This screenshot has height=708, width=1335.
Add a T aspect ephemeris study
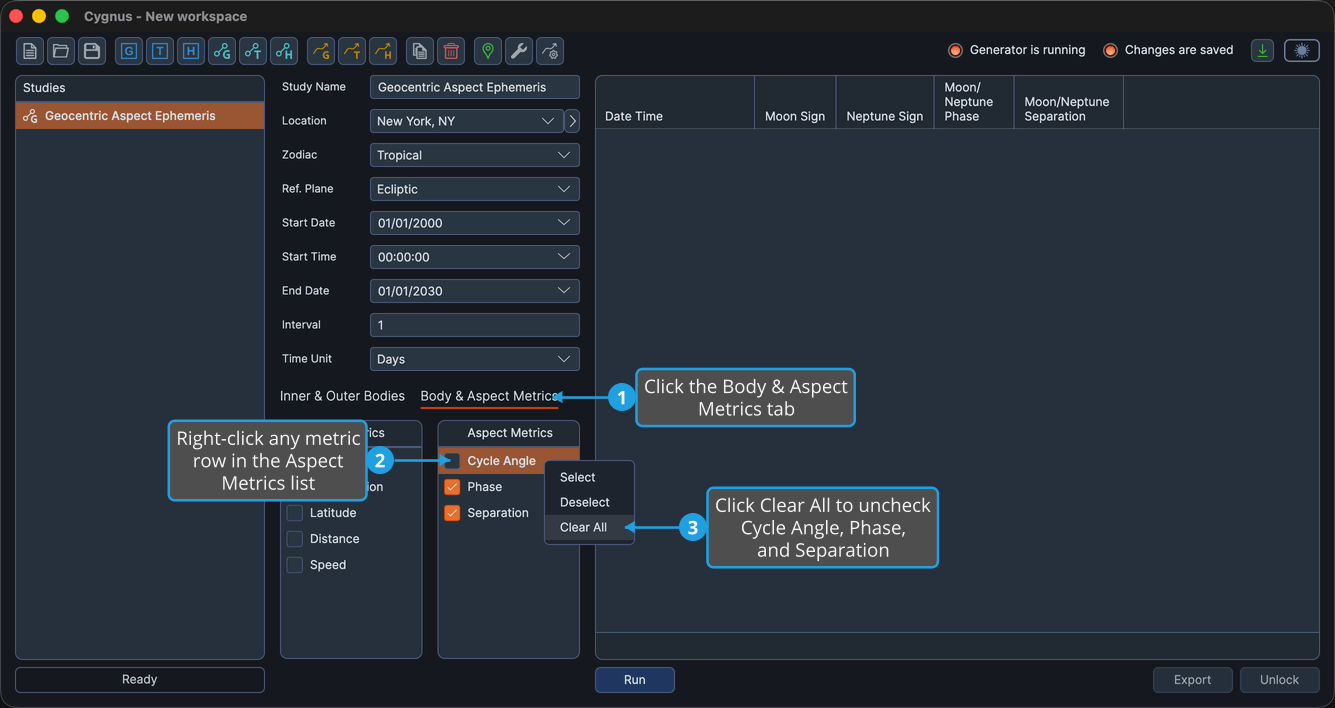[253, 50]
